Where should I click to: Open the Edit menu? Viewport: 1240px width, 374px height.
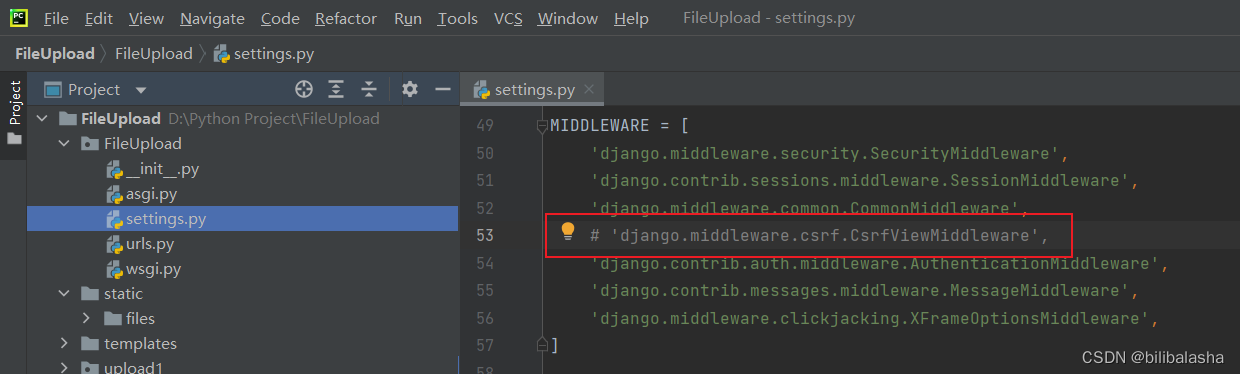tap(98, 19)
